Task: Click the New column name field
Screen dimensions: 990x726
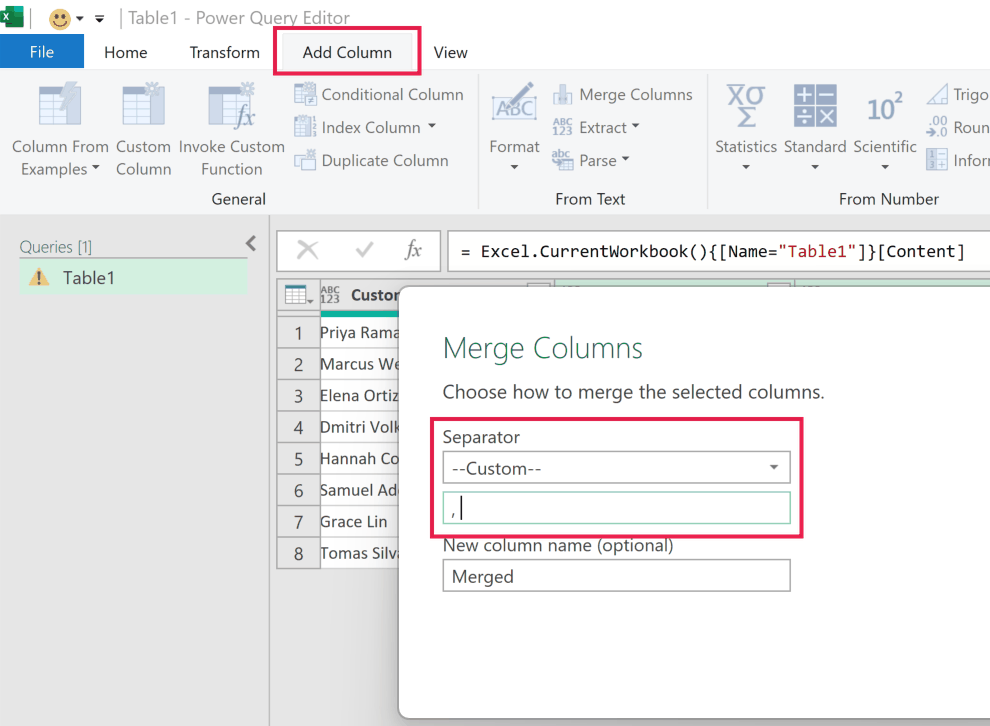Action: coord(616,576)
